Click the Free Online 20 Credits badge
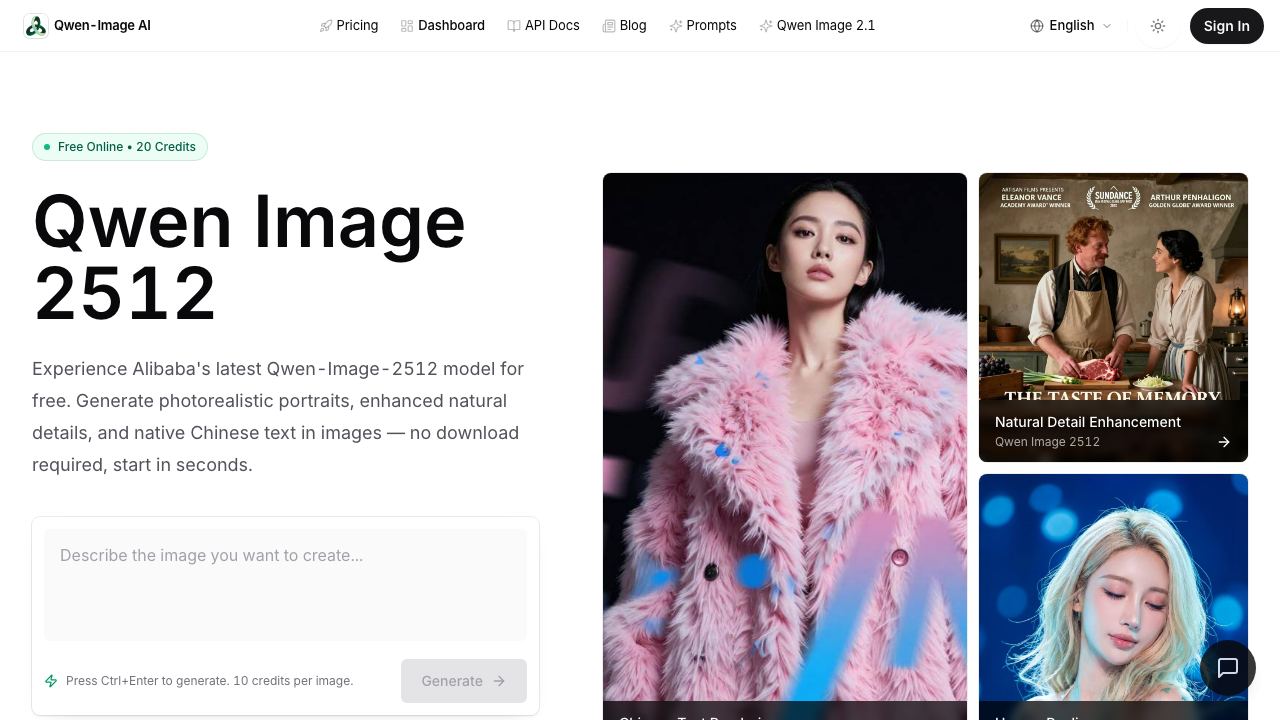 pos(120,147)
